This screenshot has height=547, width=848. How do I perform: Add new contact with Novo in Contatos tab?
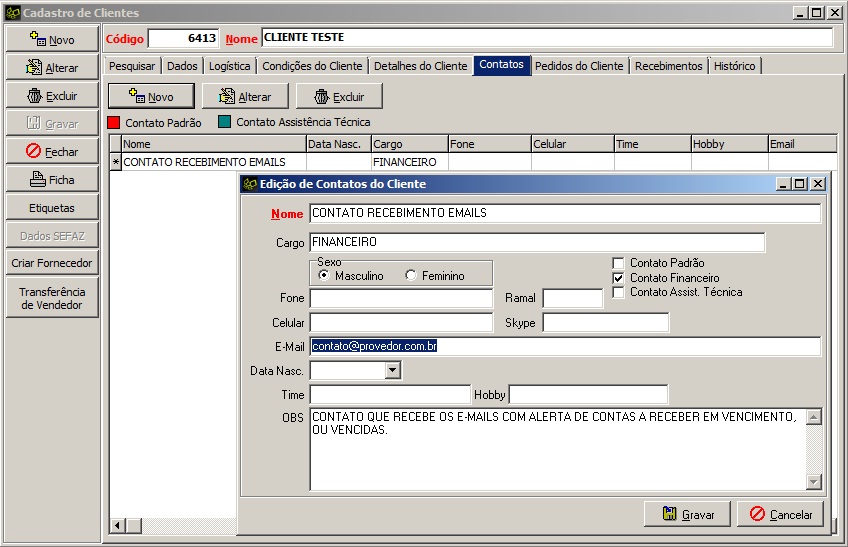pos(151,97)
